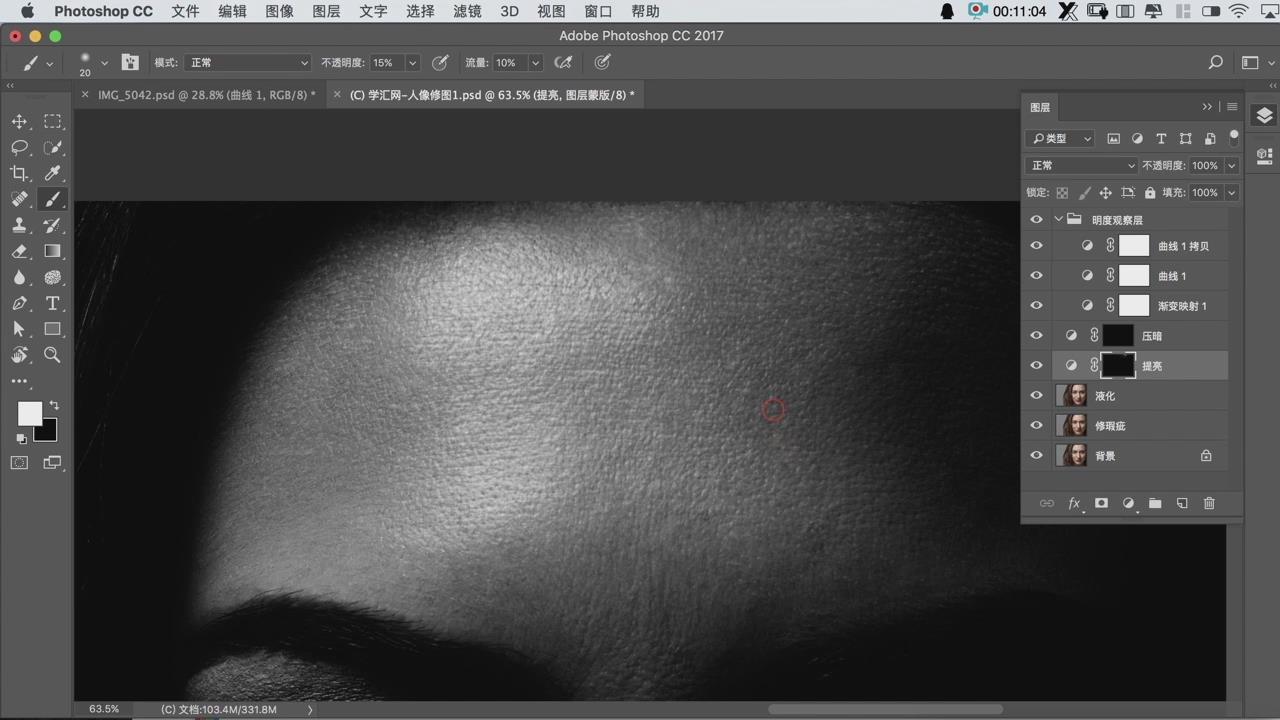This screenshot has height=720, width=1280.
Task: Open the layer blend mode dropdown
Action: point(1082,165)
